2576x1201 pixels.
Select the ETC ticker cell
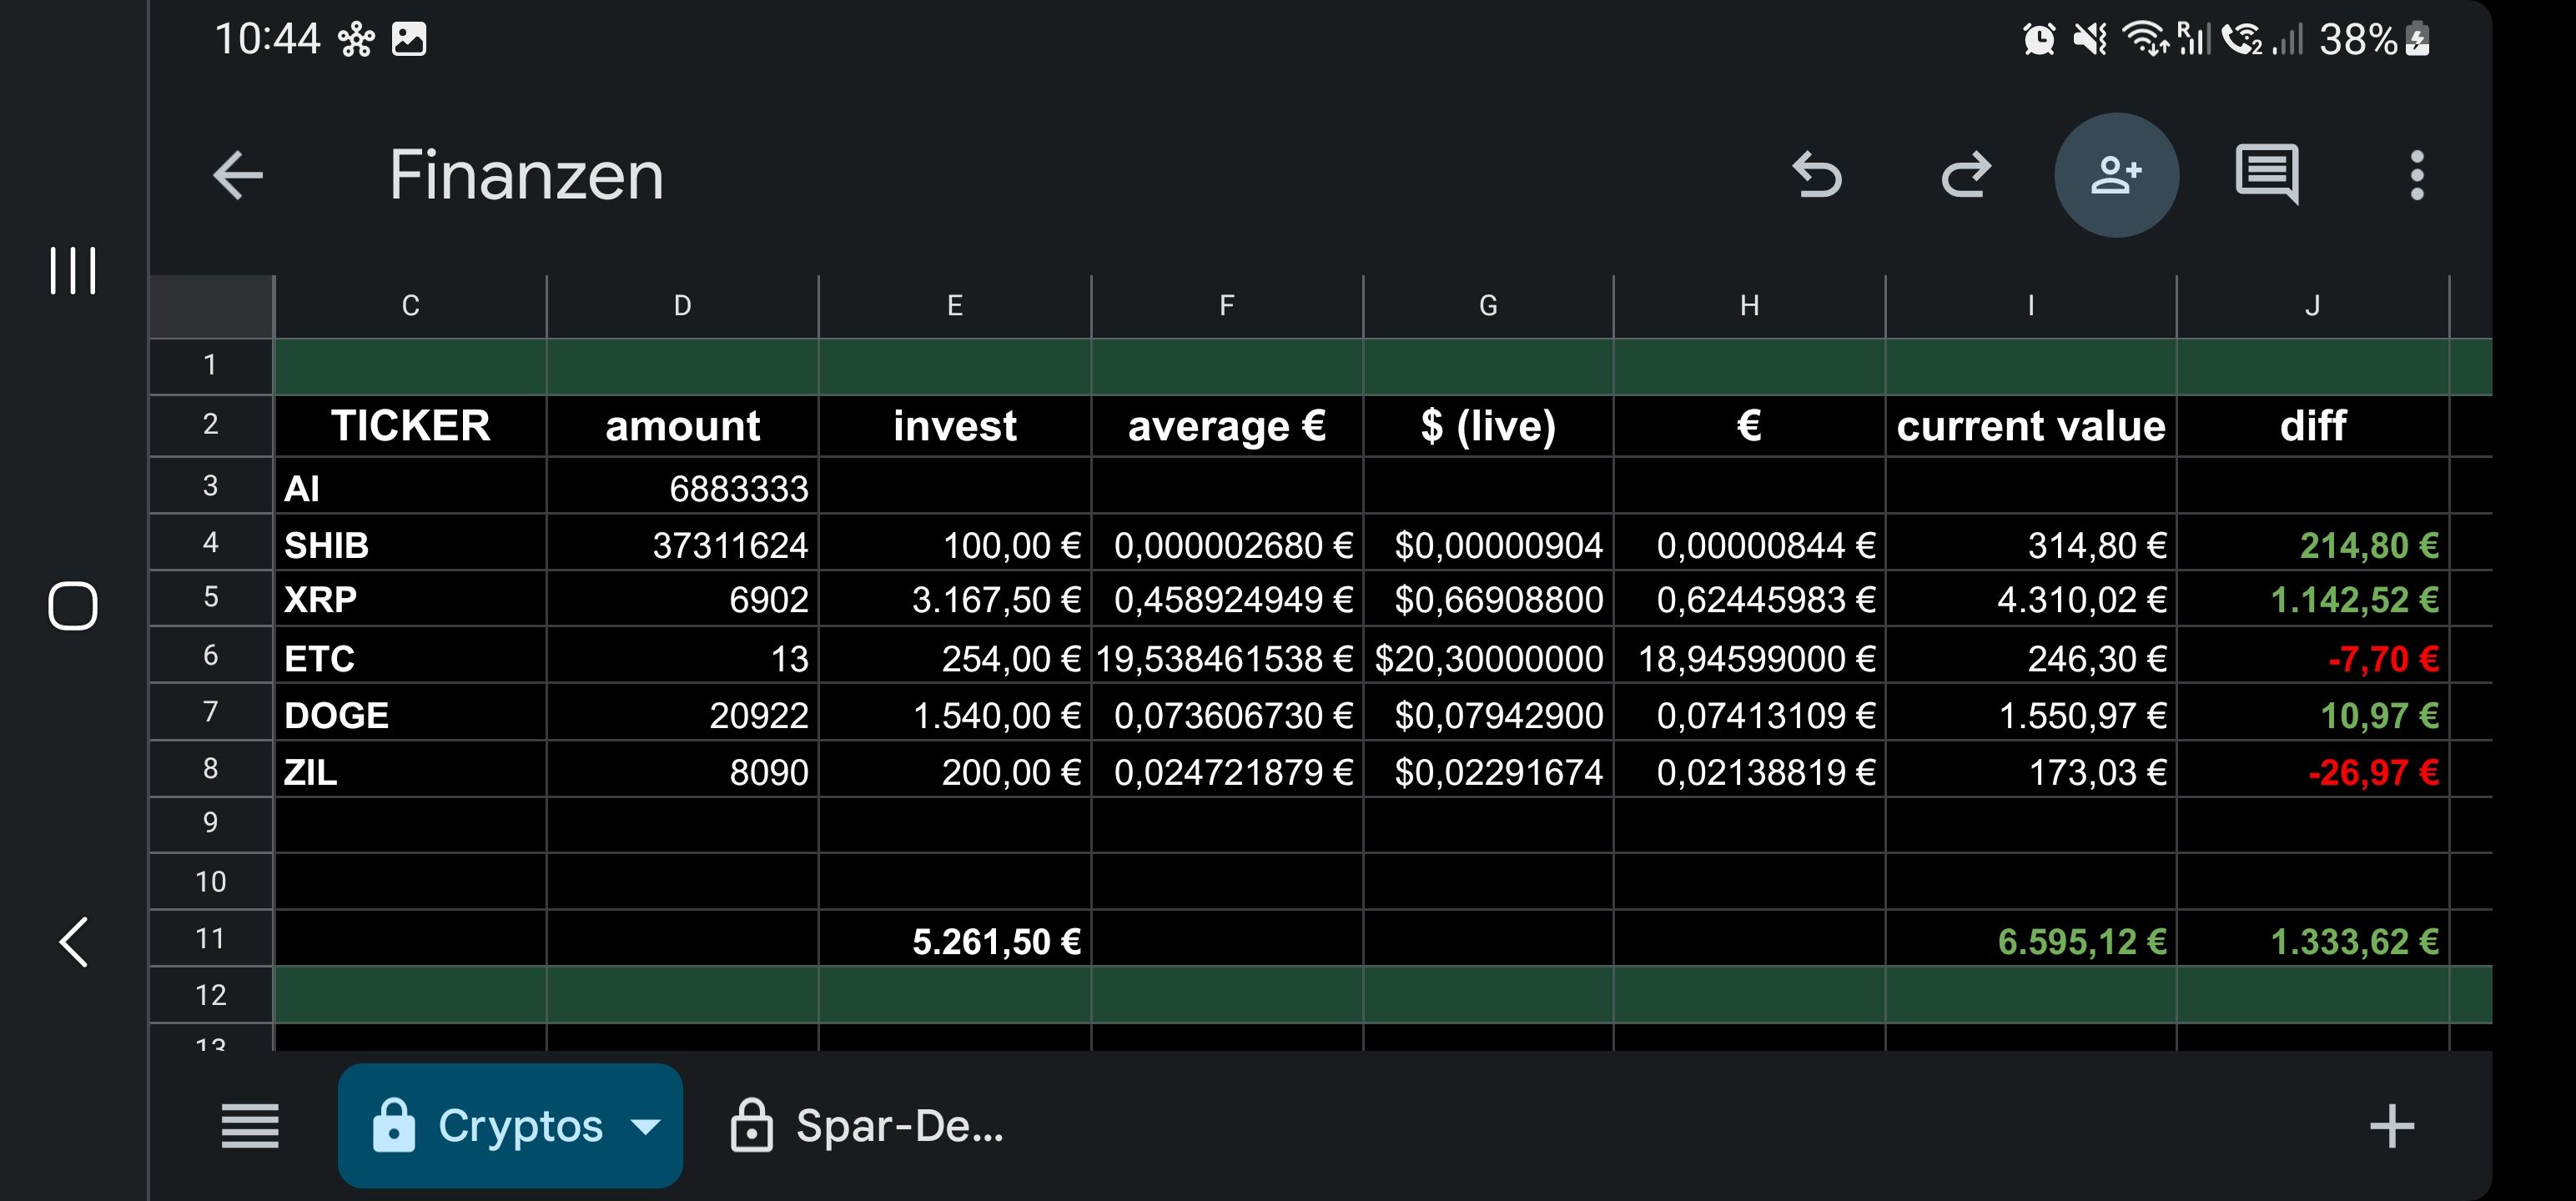(x=410, y=656)
